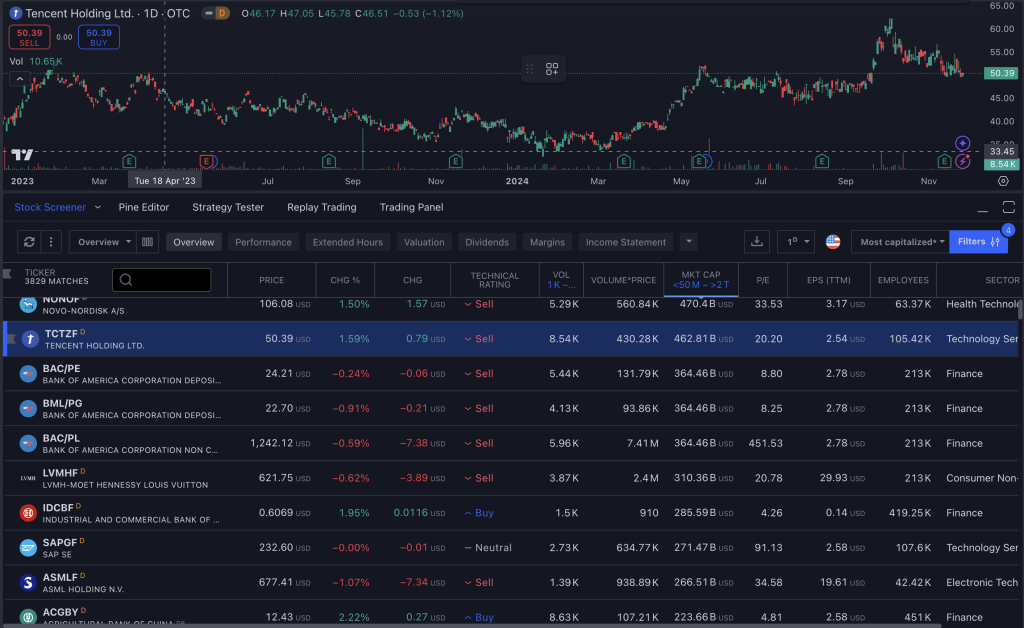Toggle the D data-mode pill in chart header
The width and height of the screenshot is (1024, 628).
coord(216,13)
